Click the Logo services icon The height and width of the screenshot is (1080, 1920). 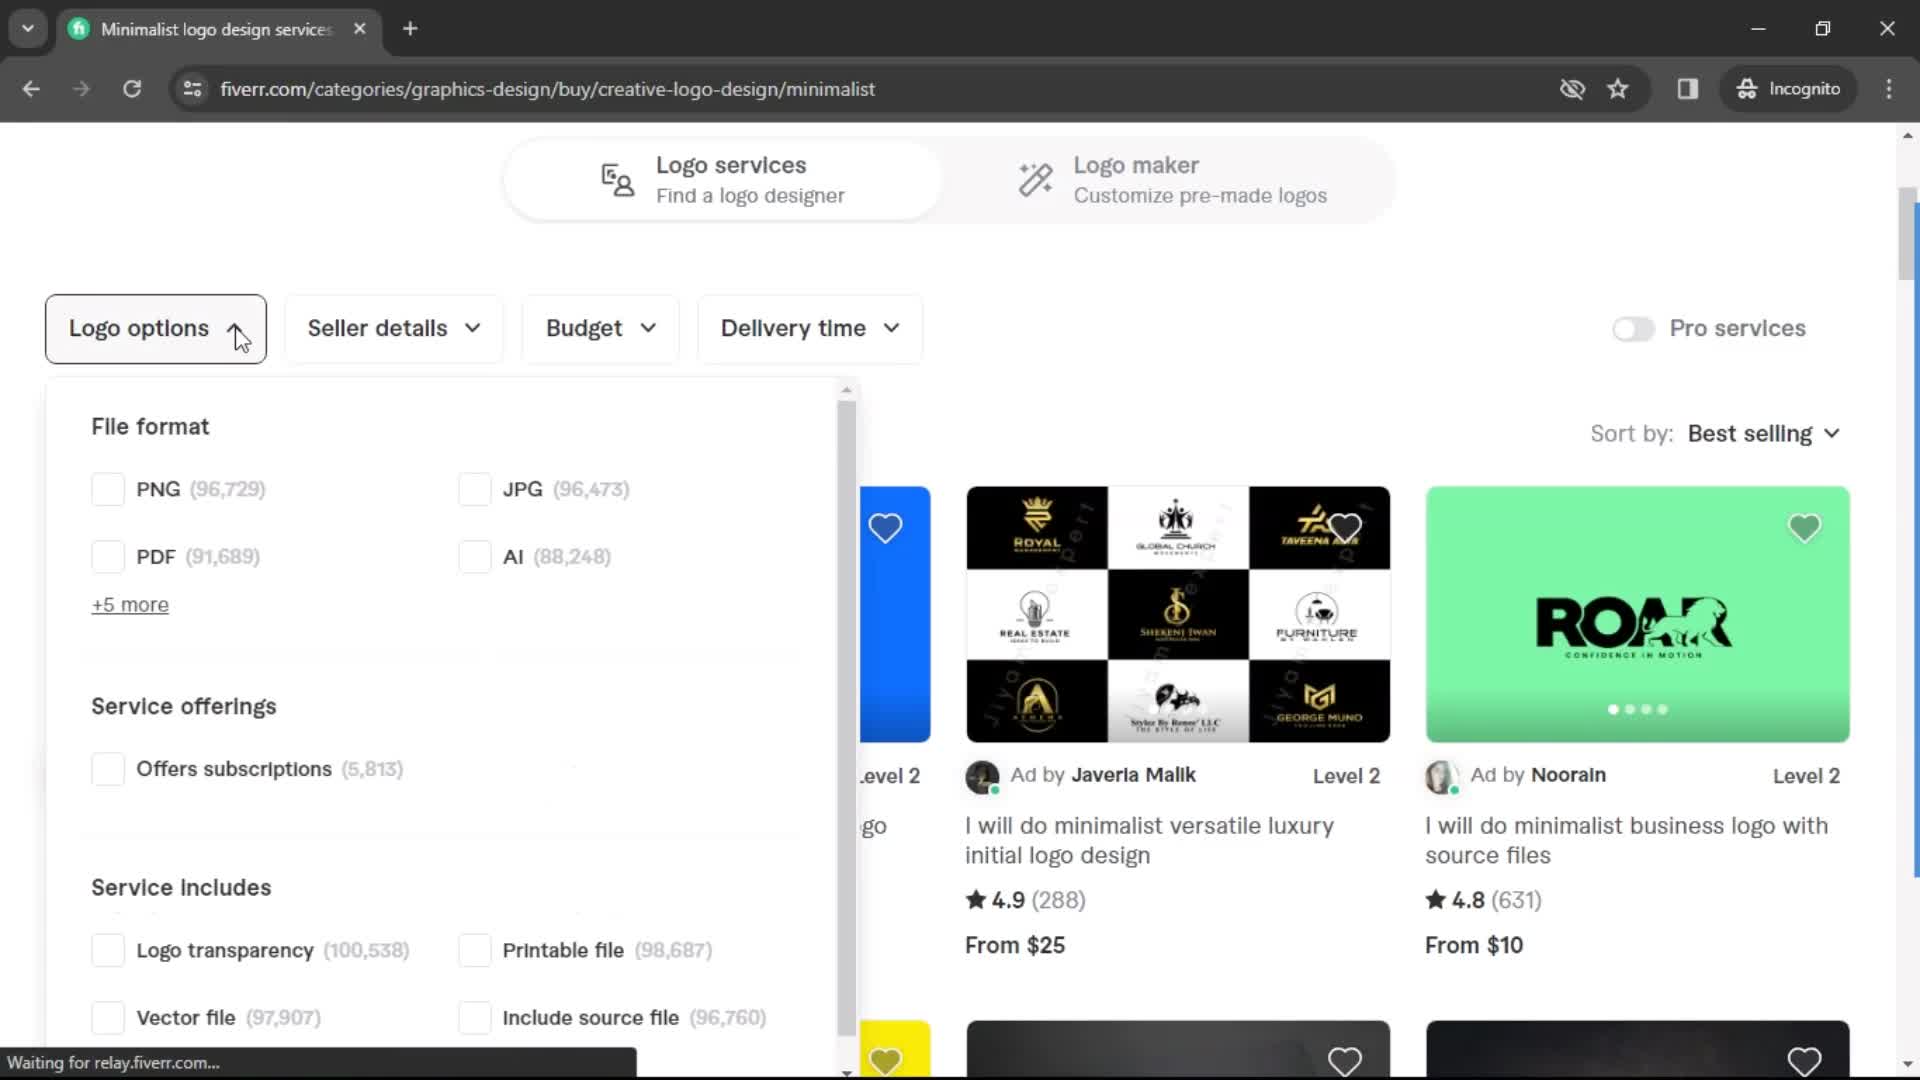coord(617,177)
